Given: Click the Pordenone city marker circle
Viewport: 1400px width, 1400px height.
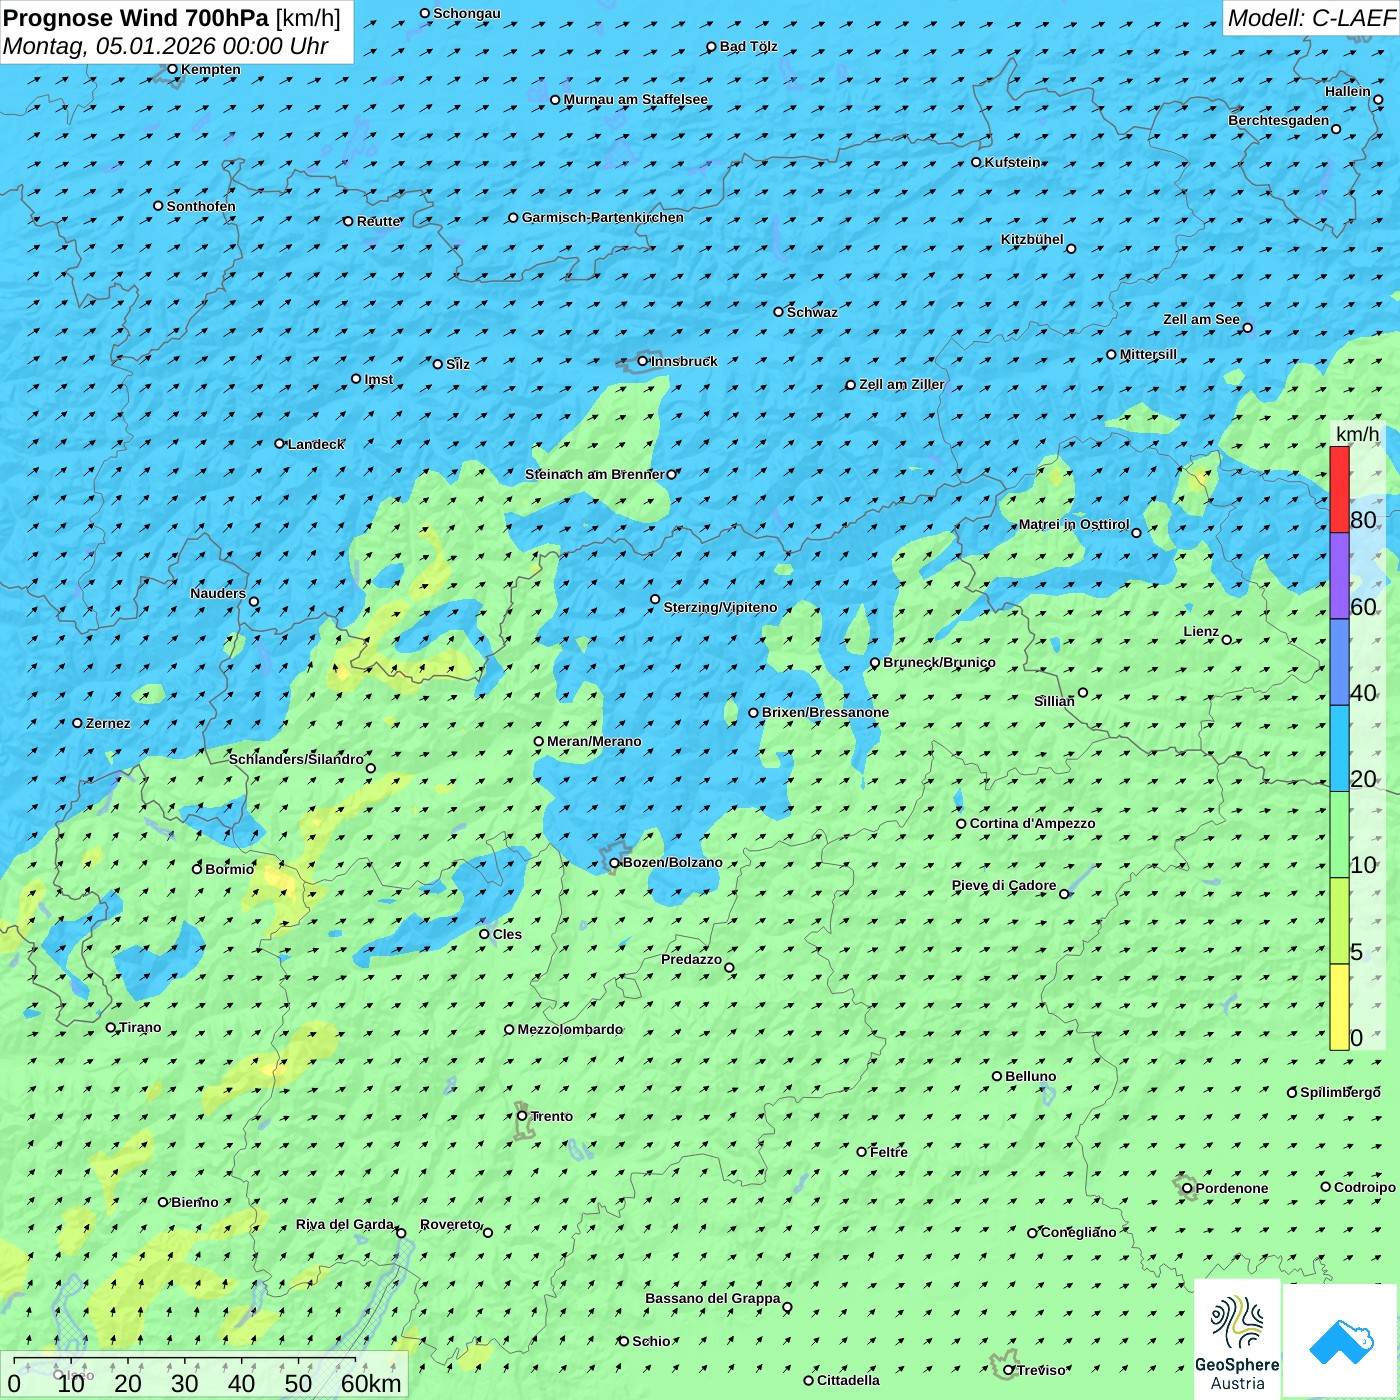Looking at the screenshot, I should pos(1187,1188).
